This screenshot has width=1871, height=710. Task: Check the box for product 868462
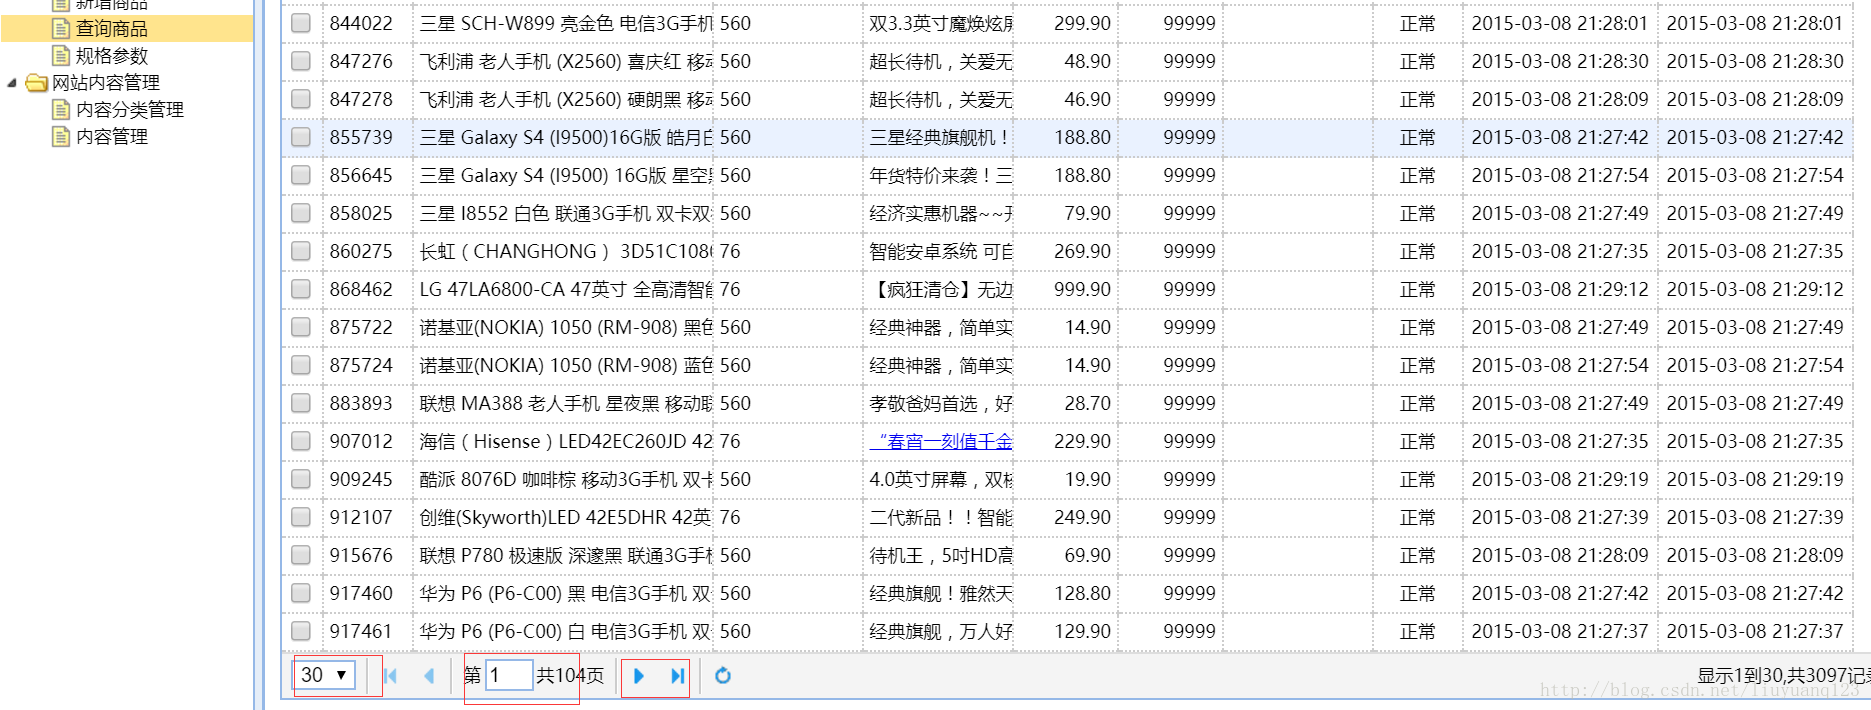point(301,289)
